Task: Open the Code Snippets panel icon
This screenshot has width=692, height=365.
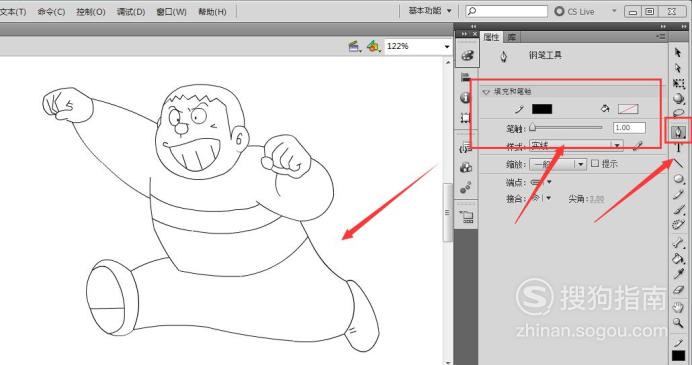Action: coord(466,148)
